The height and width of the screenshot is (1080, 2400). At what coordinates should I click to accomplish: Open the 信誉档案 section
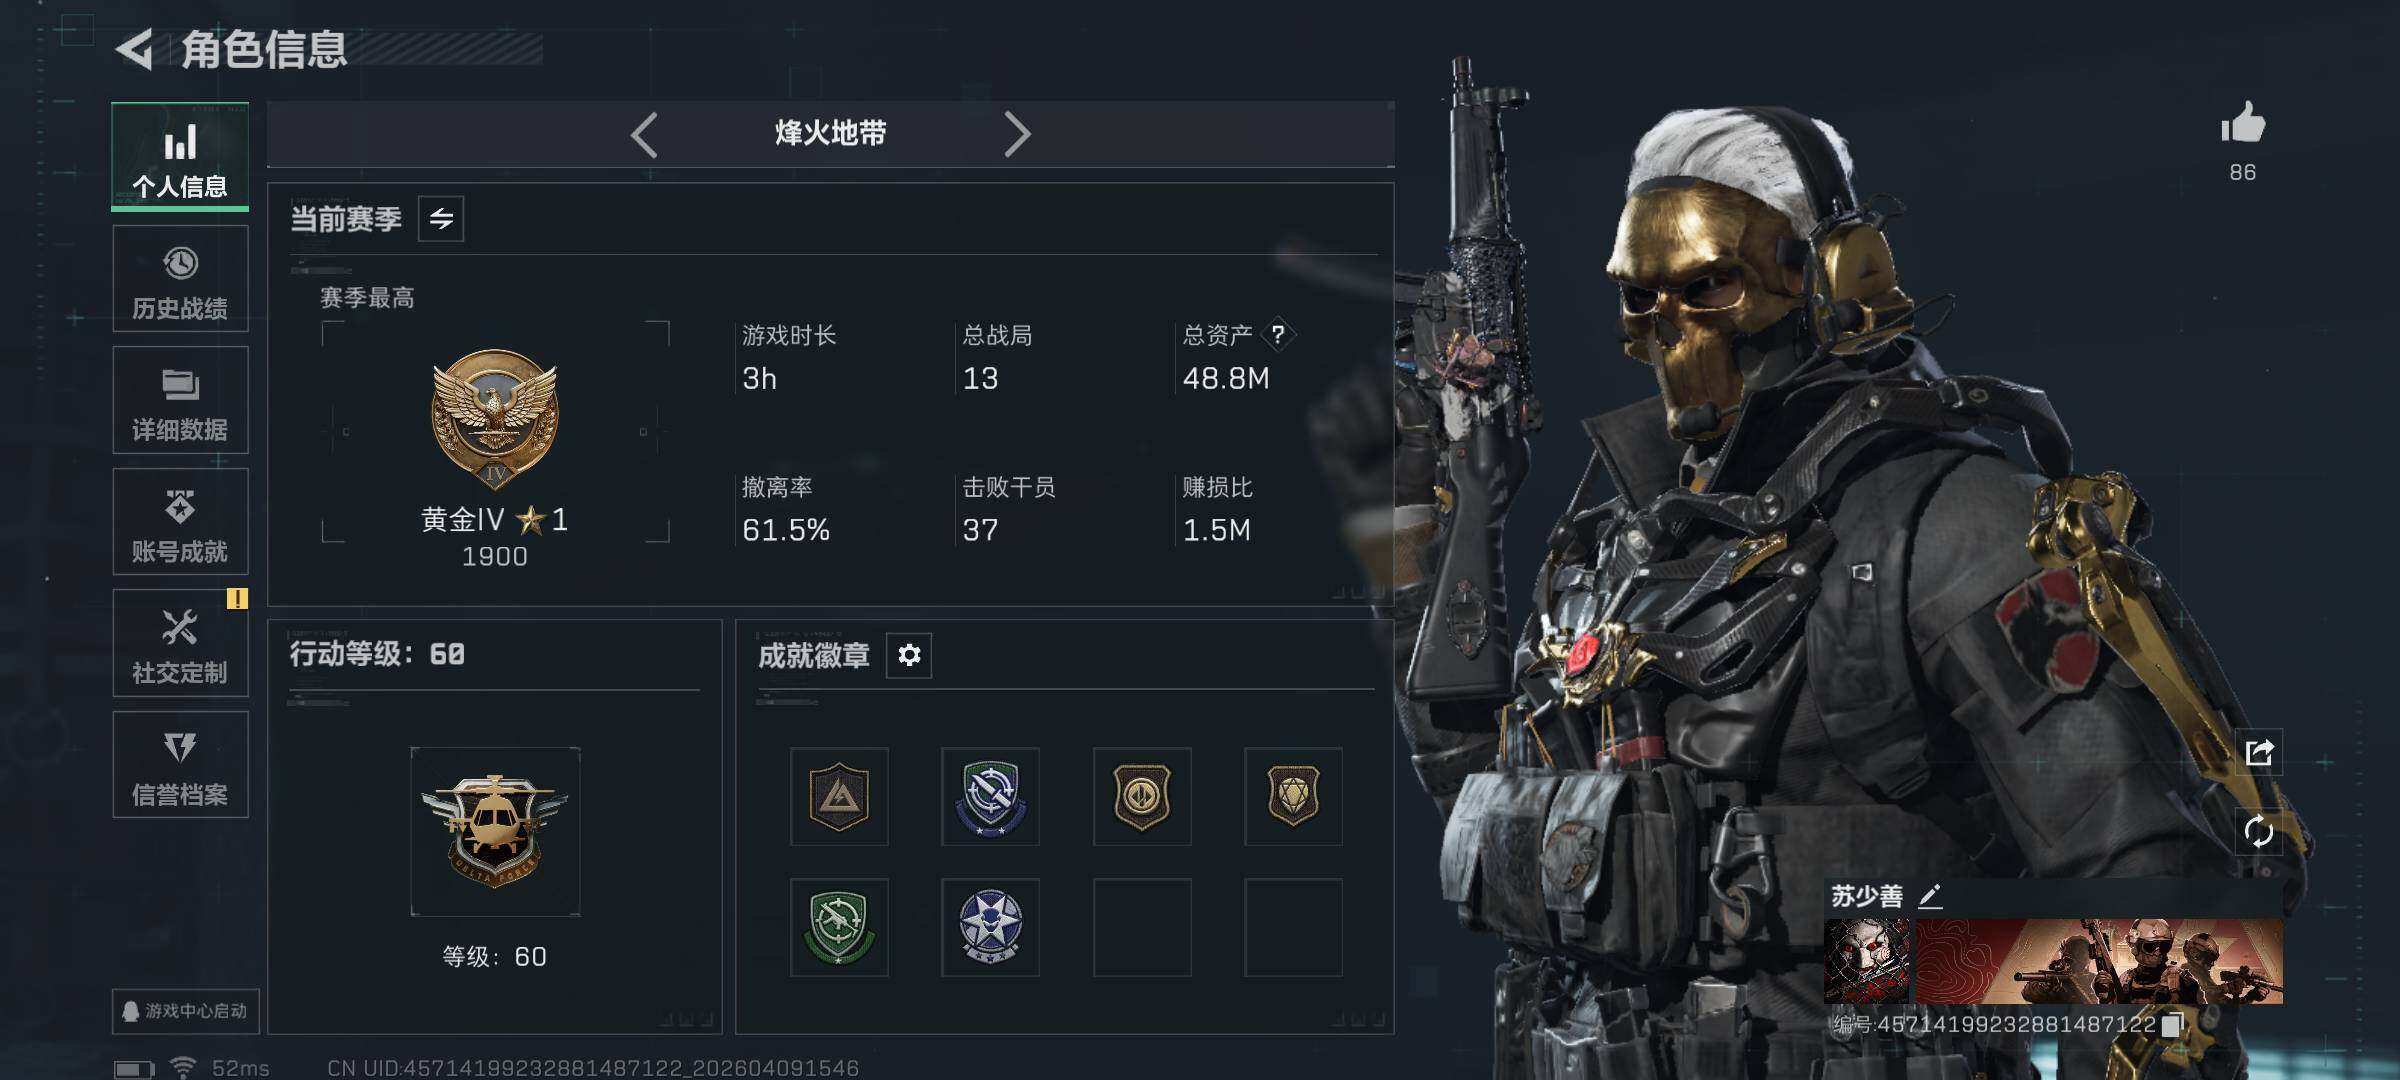pos(180,765)
